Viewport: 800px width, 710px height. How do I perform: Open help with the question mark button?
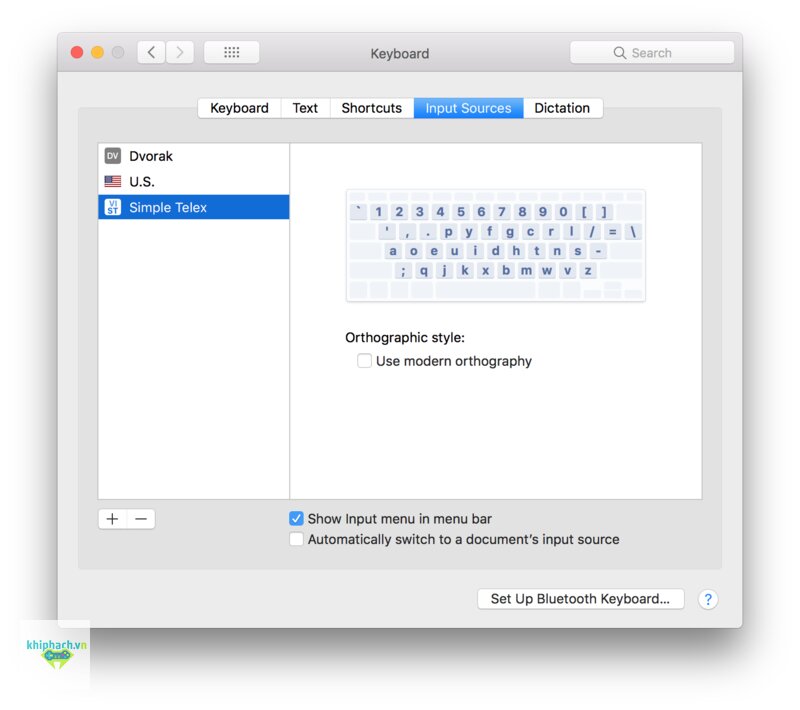[708, 599]
